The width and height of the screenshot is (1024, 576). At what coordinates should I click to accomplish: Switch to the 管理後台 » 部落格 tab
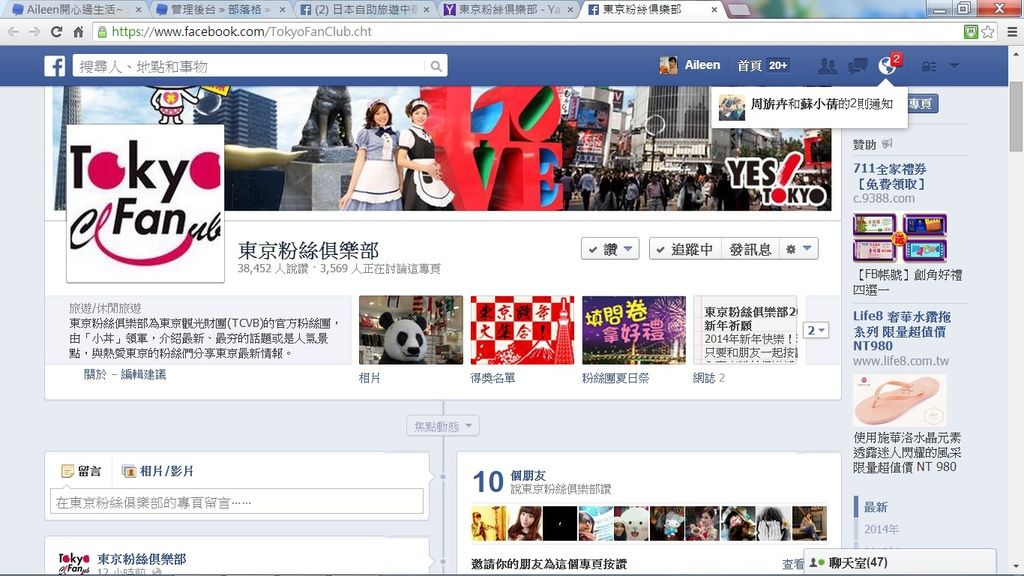pyautogui.click(x=220, y=10)
